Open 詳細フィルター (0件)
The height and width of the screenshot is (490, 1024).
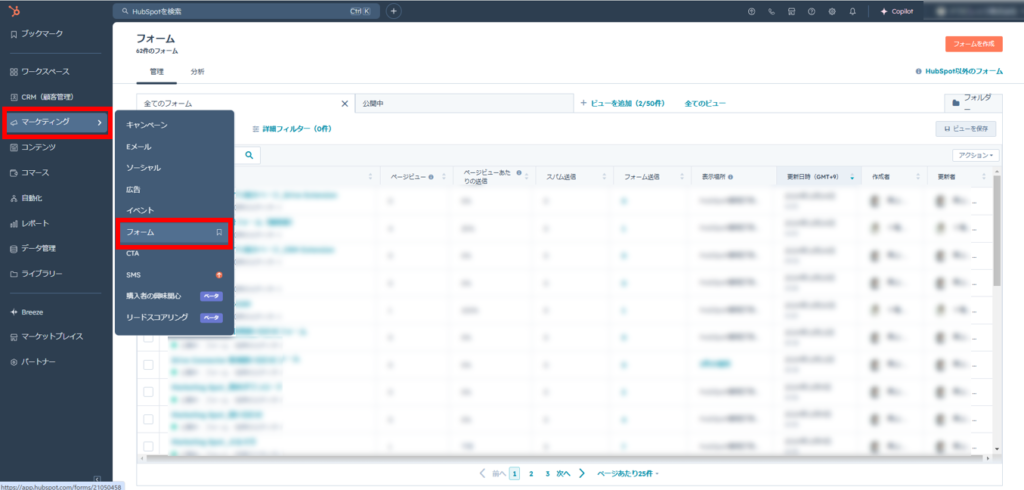292,129
